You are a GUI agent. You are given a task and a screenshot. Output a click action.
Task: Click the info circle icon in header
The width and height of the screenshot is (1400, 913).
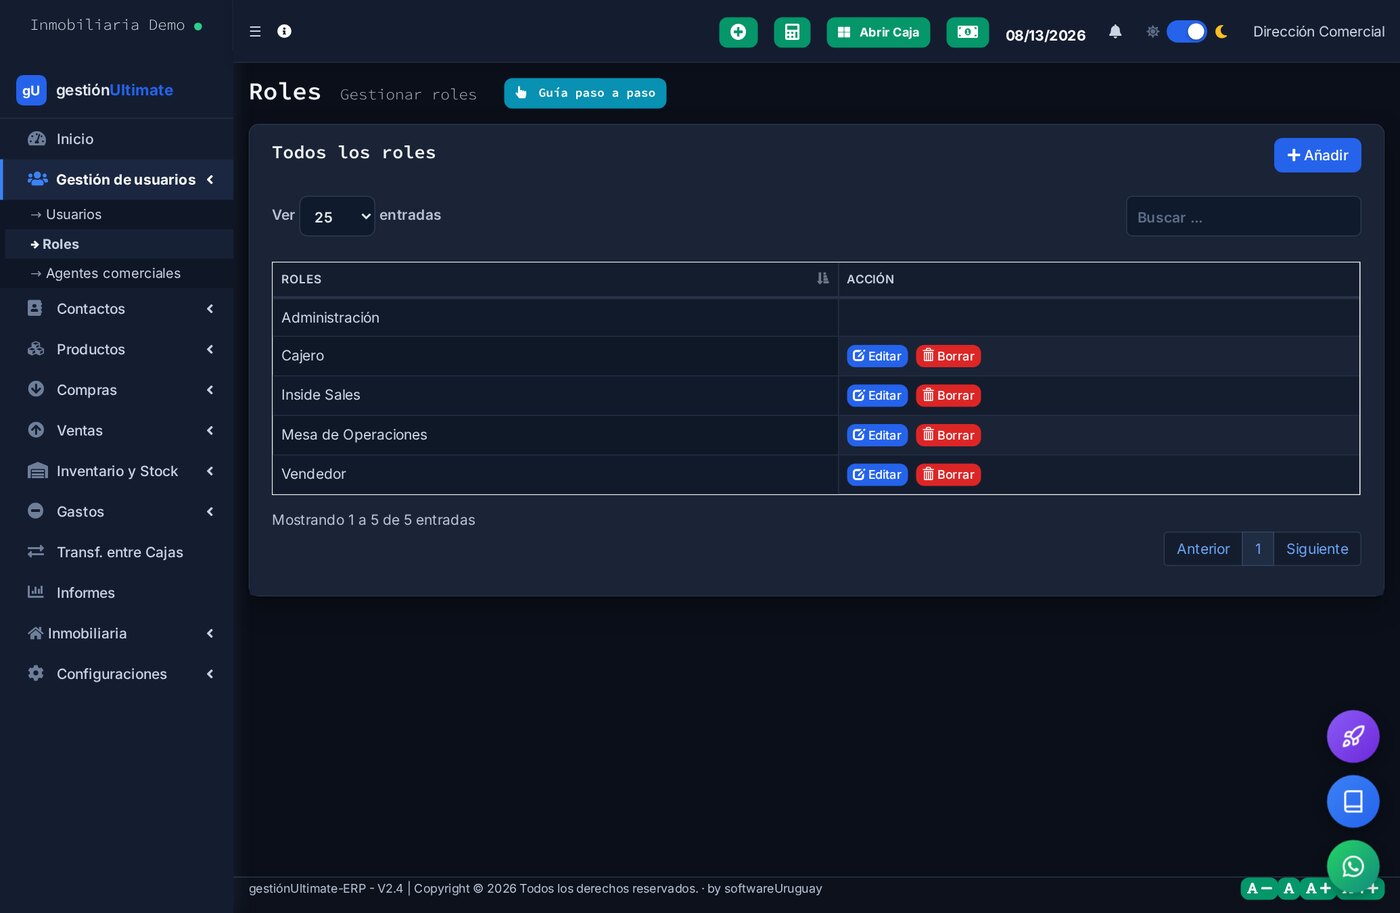point(284,31)
